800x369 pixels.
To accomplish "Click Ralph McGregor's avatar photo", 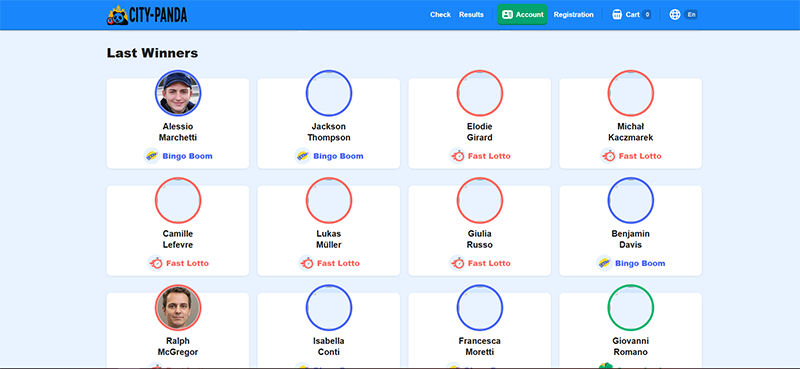I will (x=178, y=307).
